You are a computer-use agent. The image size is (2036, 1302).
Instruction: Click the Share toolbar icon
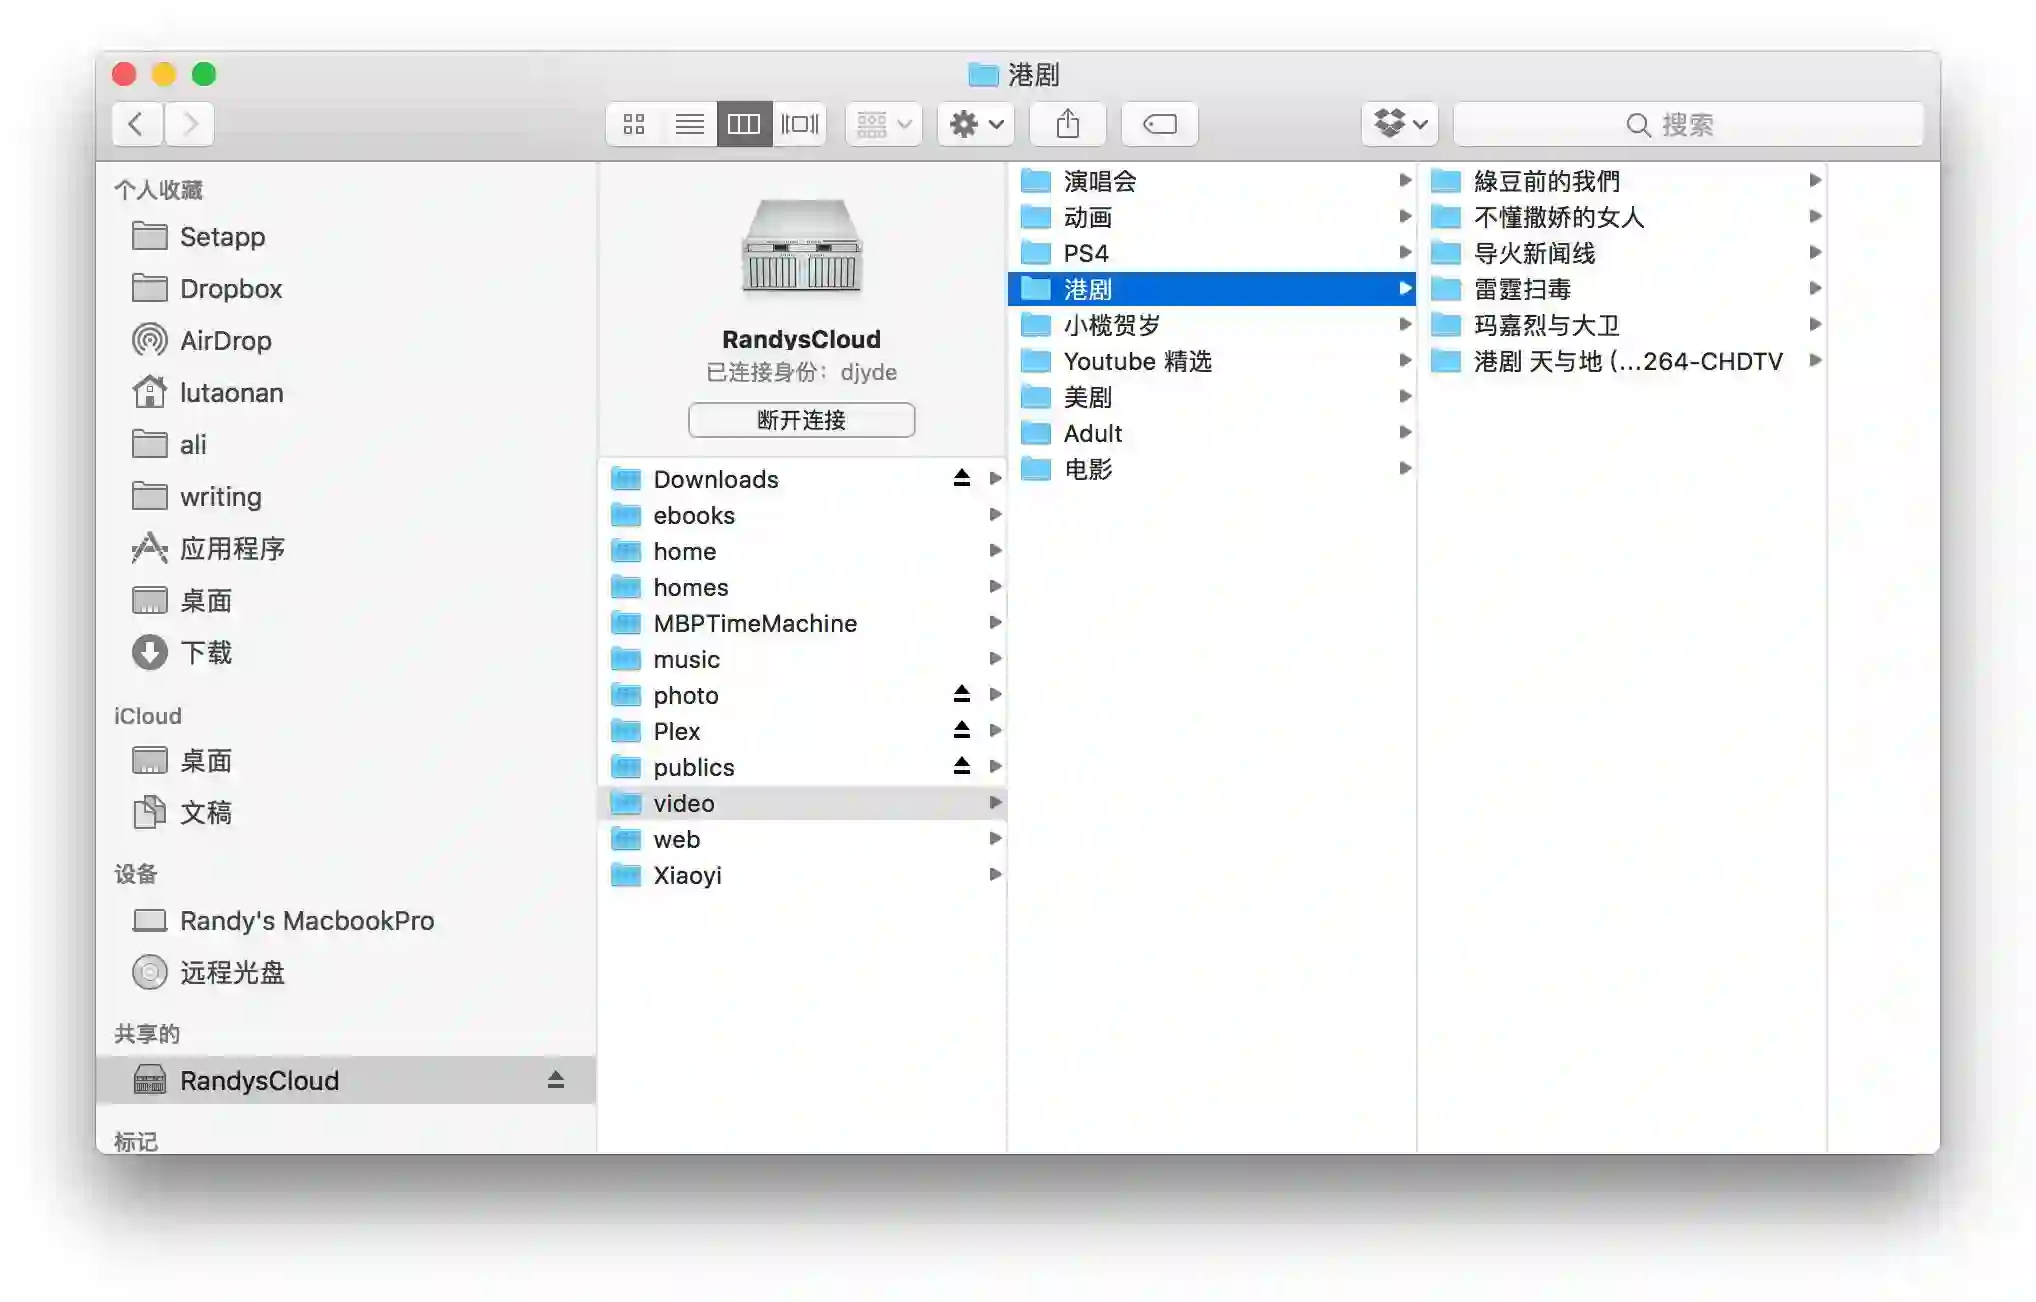(1068, 124)
